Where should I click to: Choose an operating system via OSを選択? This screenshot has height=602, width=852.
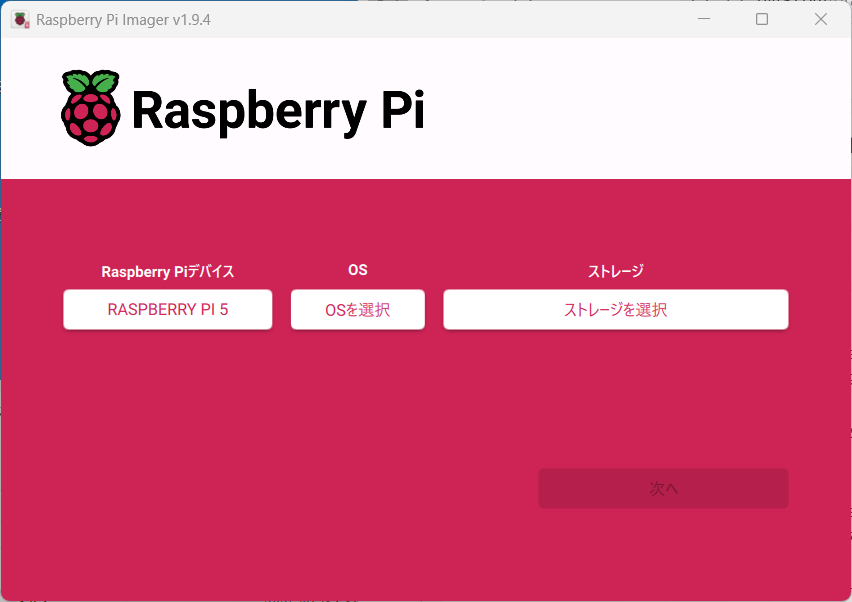pos(358,309)
